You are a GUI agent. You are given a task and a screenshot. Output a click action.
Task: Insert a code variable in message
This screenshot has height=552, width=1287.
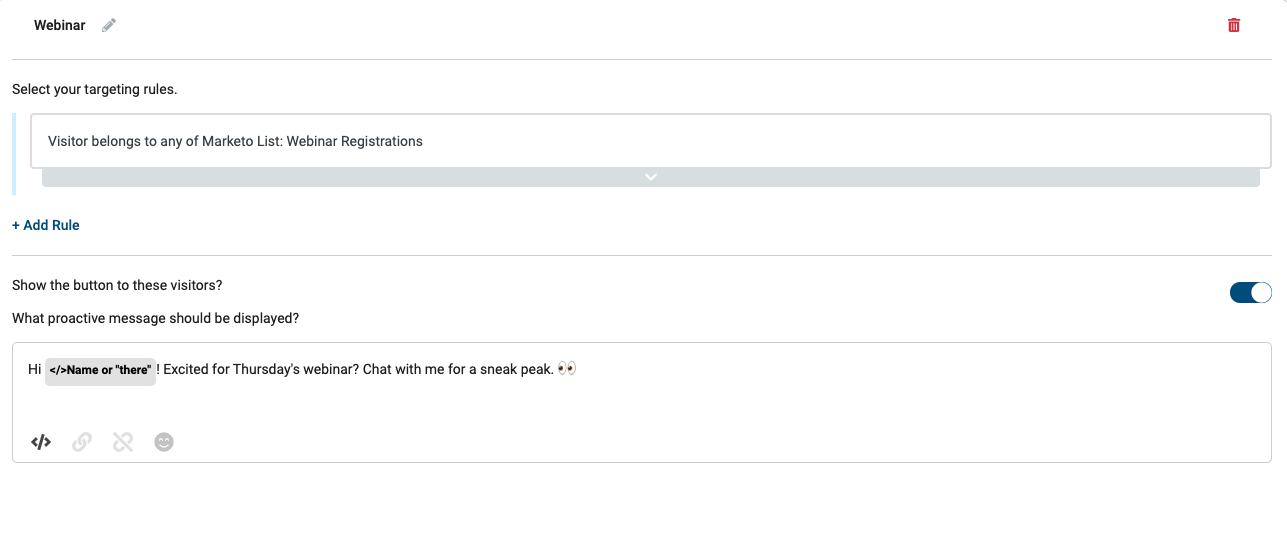(x=41, y=442)
